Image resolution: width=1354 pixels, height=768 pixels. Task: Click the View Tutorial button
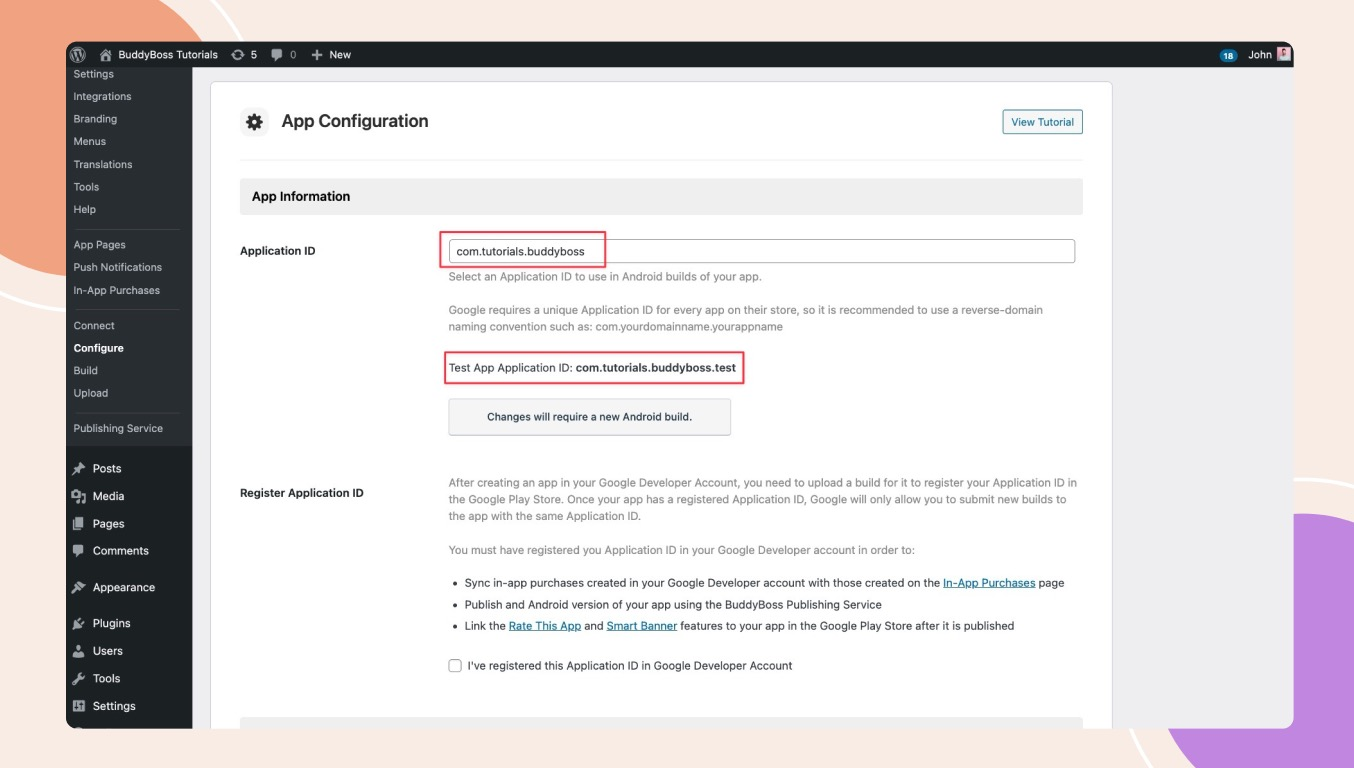(1042, 122)
